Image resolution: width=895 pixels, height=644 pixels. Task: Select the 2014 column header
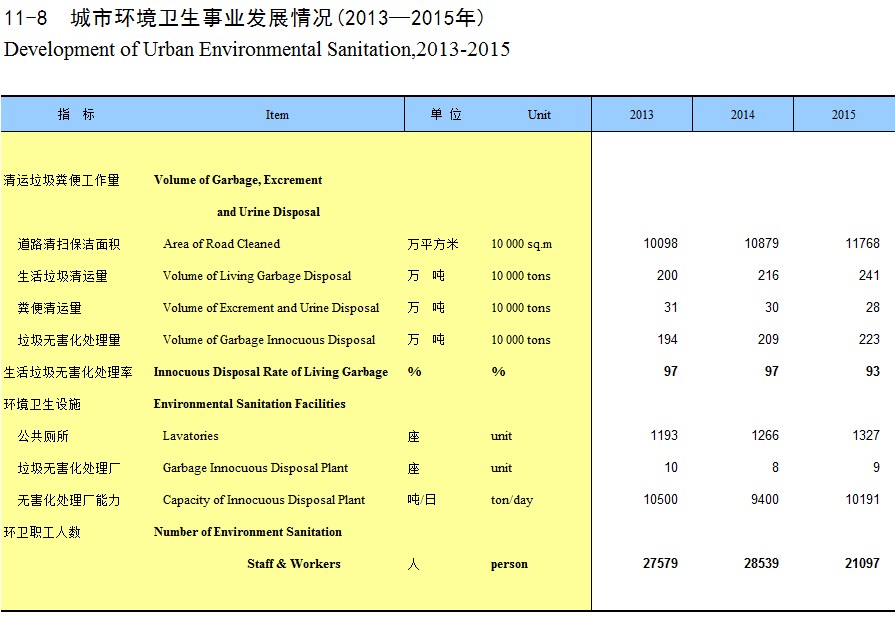tap(743, 115)
